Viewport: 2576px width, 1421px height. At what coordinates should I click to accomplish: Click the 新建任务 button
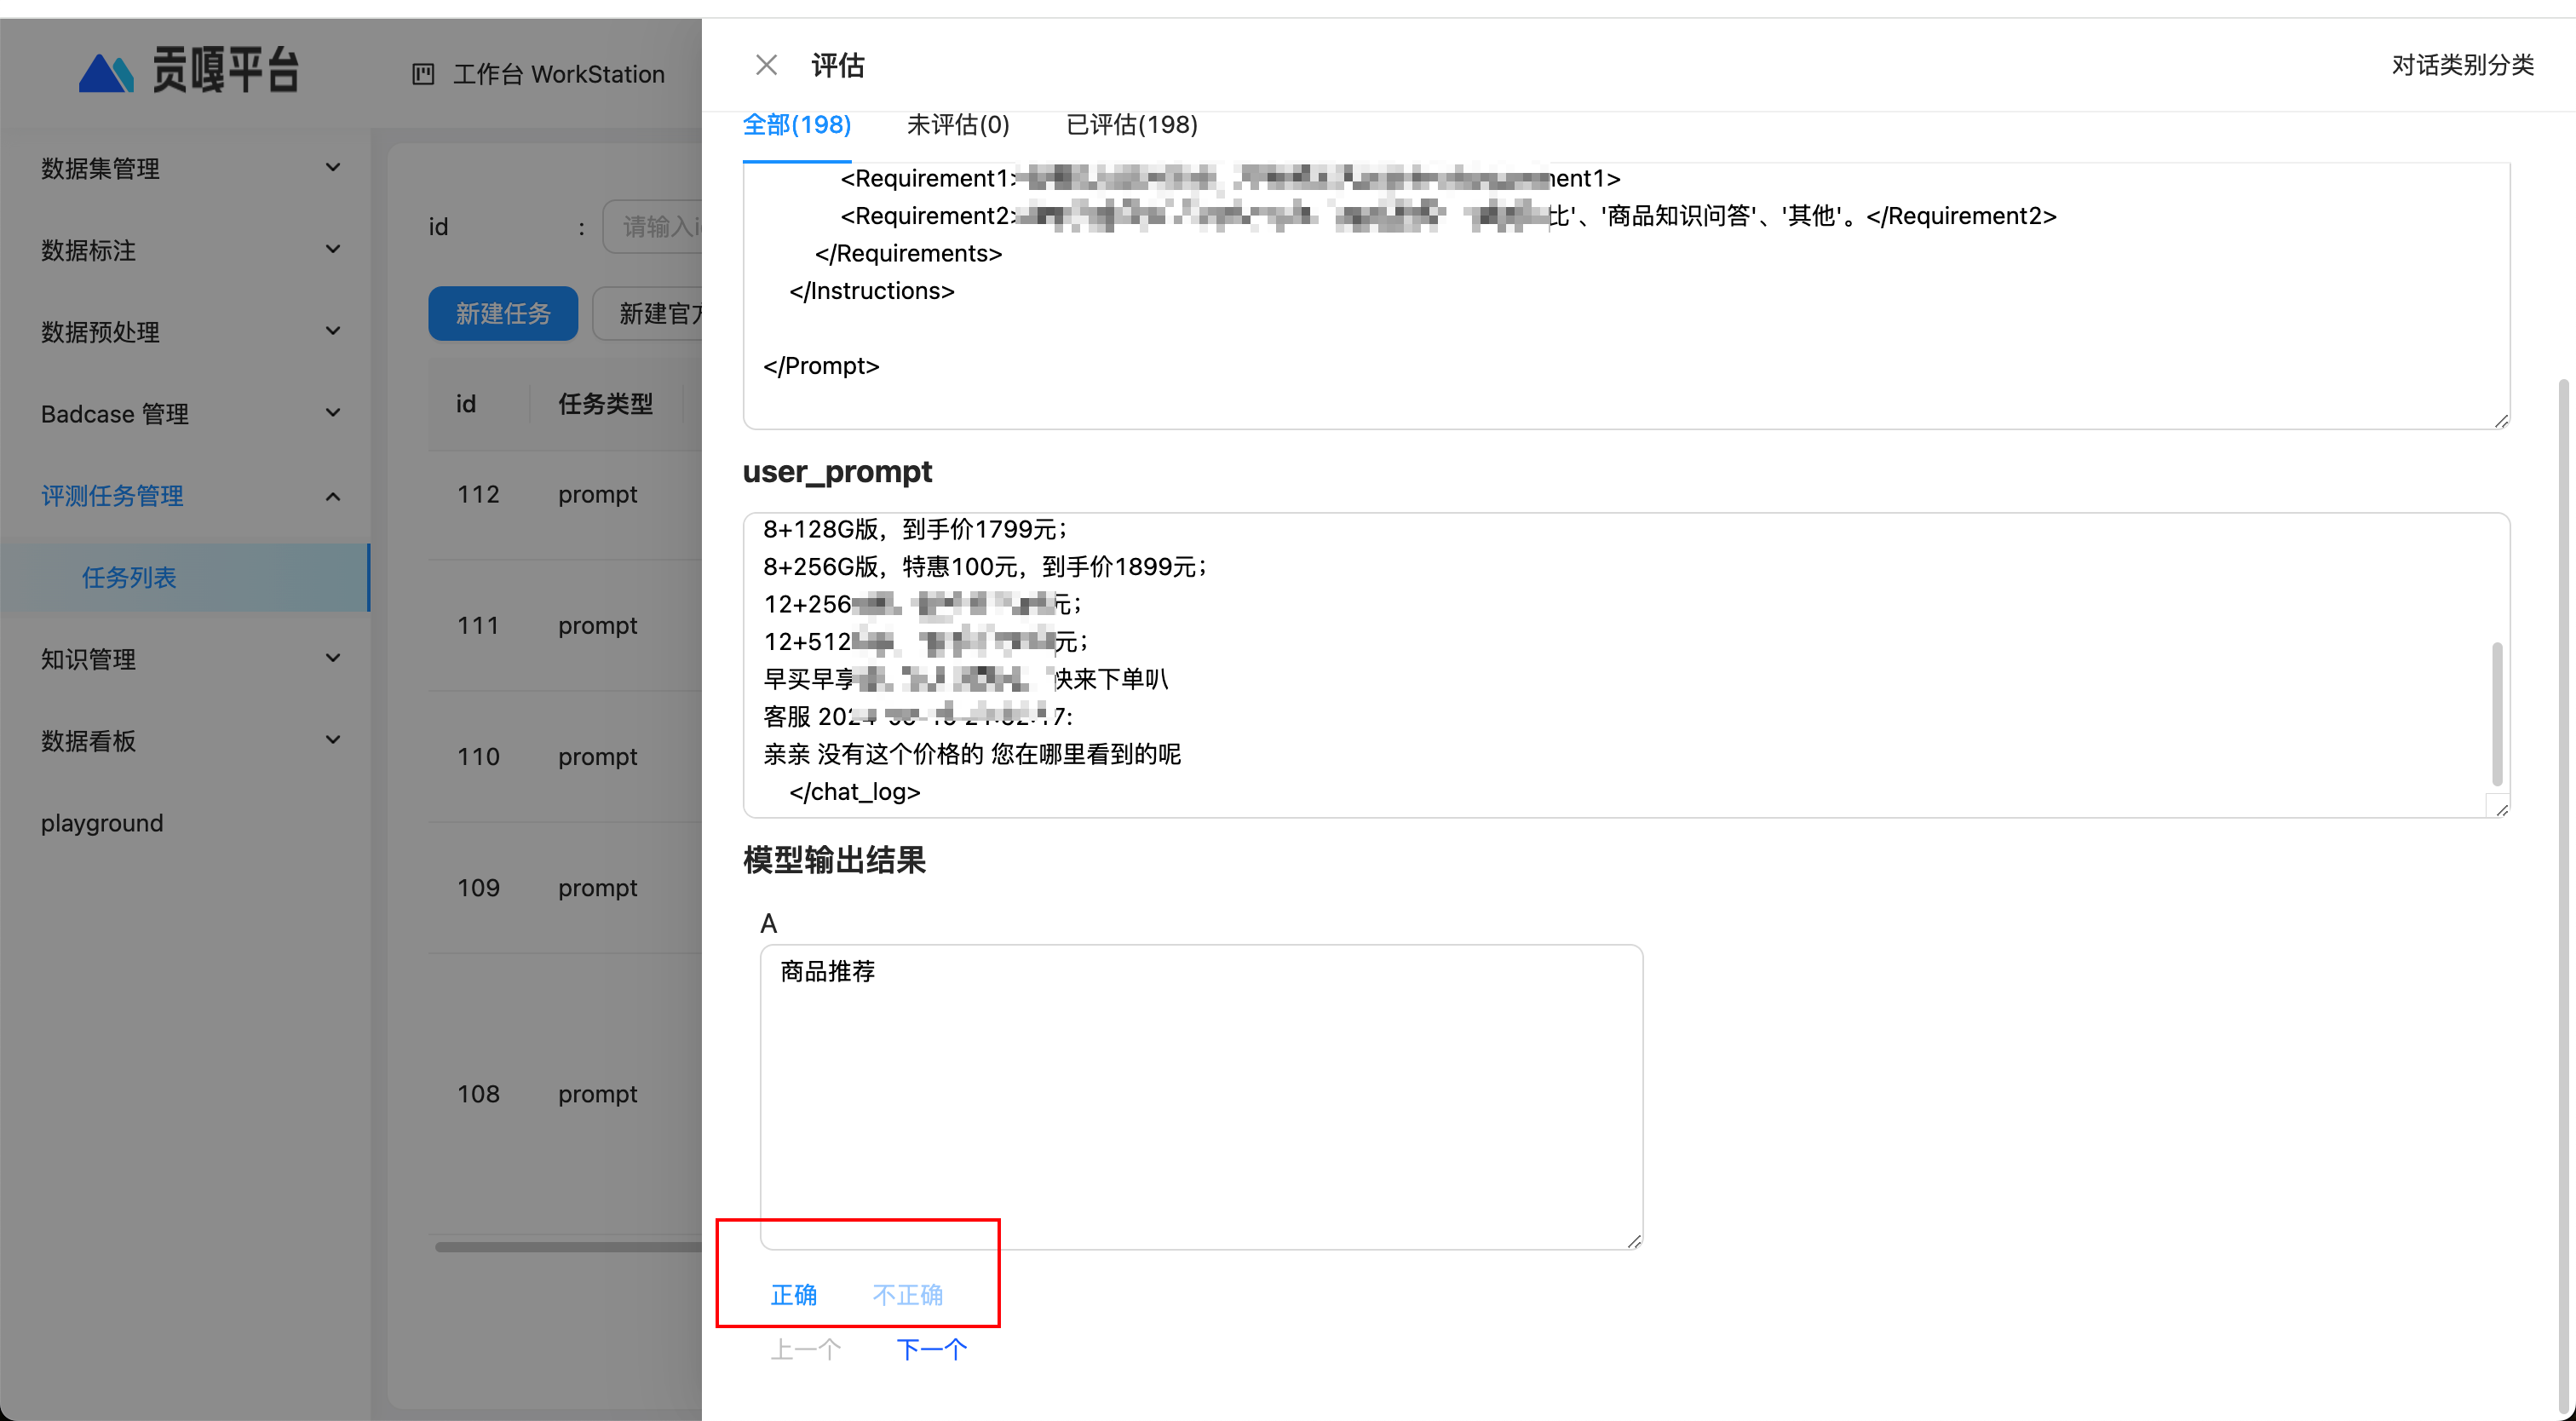tap(503, 314)
